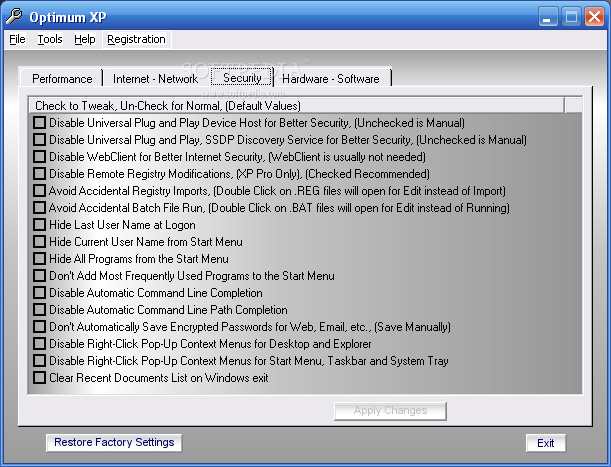The width and height of the screenshot is (611, 467).
Task: Click the Apply Changes button
Action: 390,411
